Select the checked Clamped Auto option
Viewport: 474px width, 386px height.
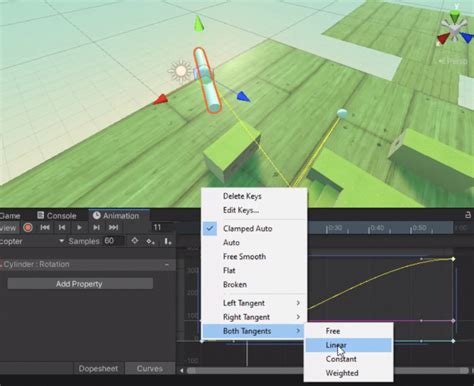point(254,228)
